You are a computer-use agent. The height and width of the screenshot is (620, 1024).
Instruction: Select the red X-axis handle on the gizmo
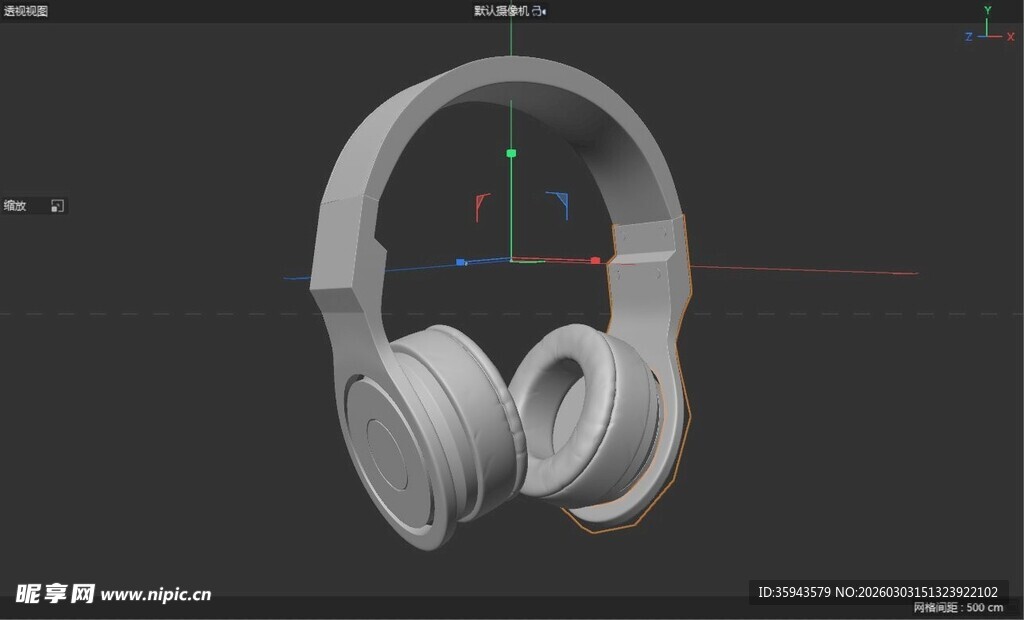pos(595,261)
